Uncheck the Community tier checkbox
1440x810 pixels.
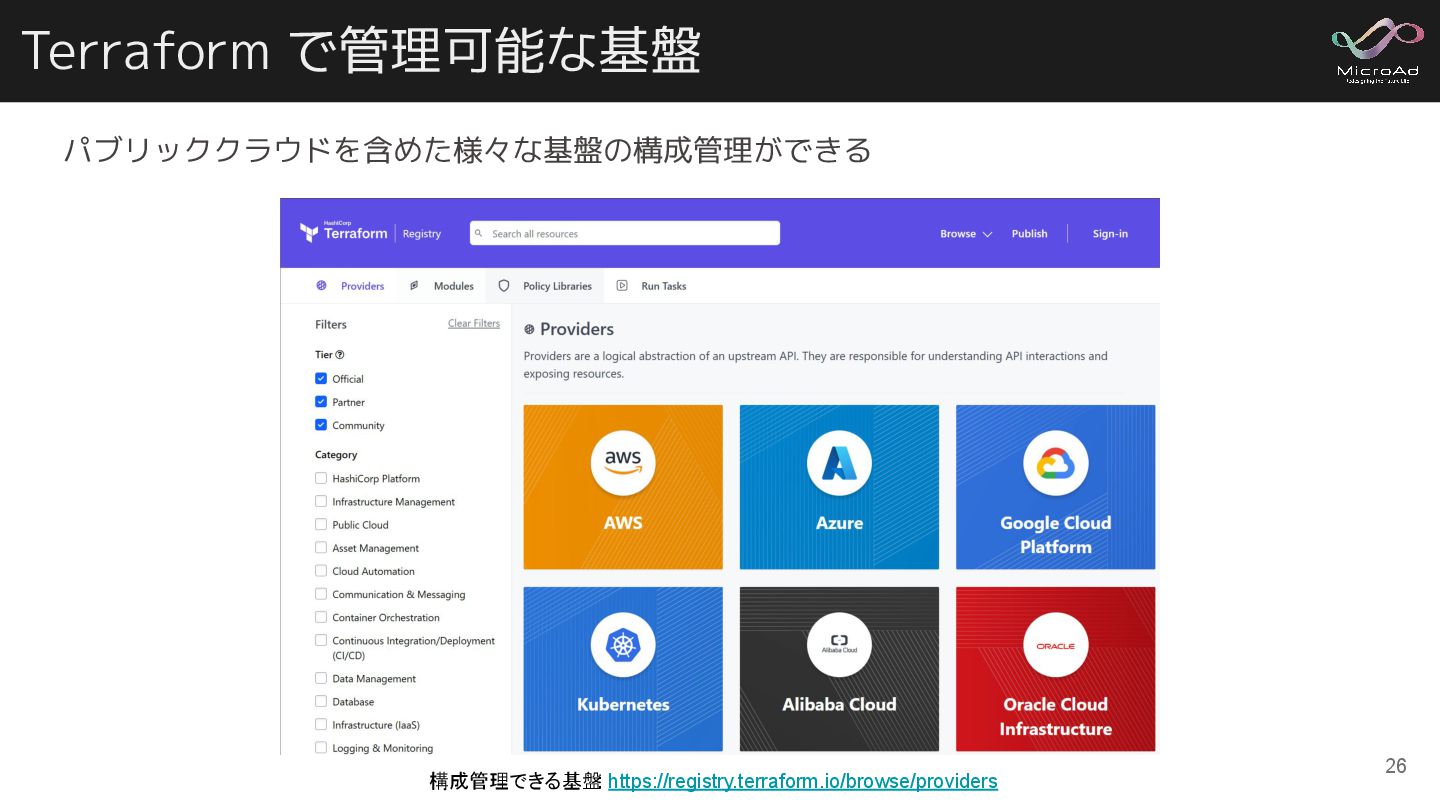(x=321, y=425)
